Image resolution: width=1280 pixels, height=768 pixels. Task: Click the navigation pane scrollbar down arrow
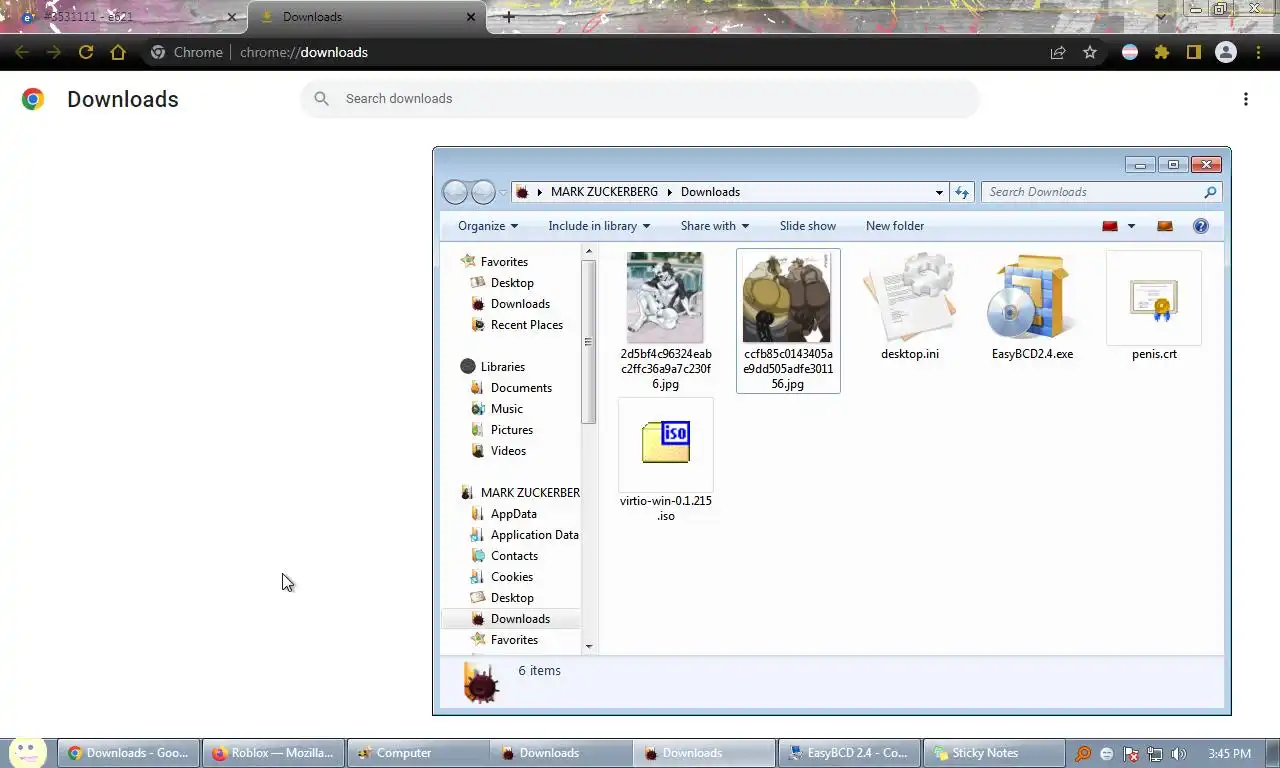[589, 646]
